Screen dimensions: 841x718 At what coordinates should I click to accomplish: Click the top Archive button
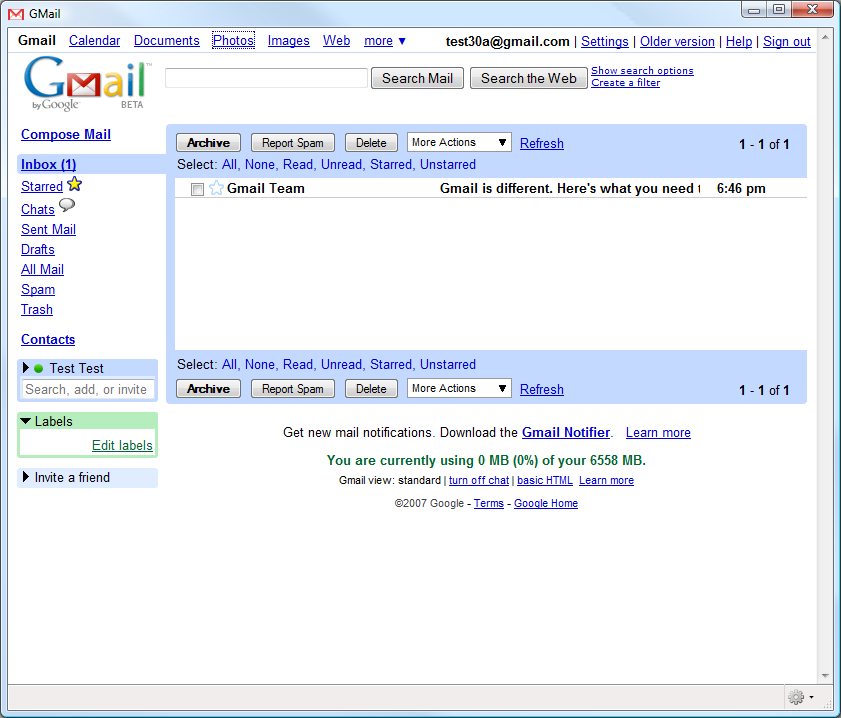click(209, 143)
